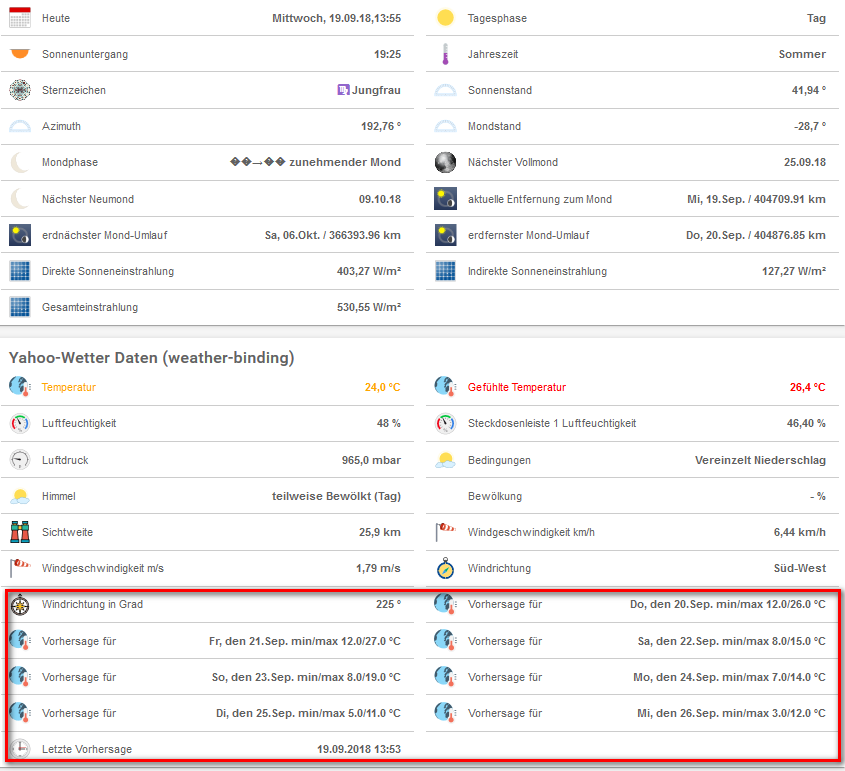Click the solar panel icon for Gesamteinstrahlung

tap(20, 307)
